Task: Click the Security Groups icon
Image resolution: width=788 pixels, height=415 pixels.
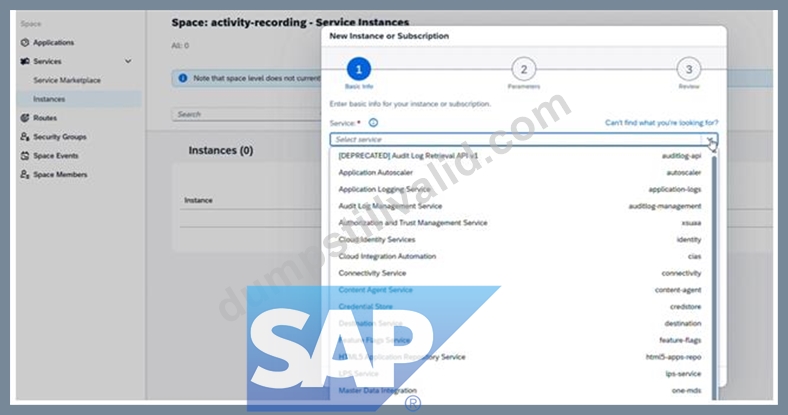Action: [25, 137]
